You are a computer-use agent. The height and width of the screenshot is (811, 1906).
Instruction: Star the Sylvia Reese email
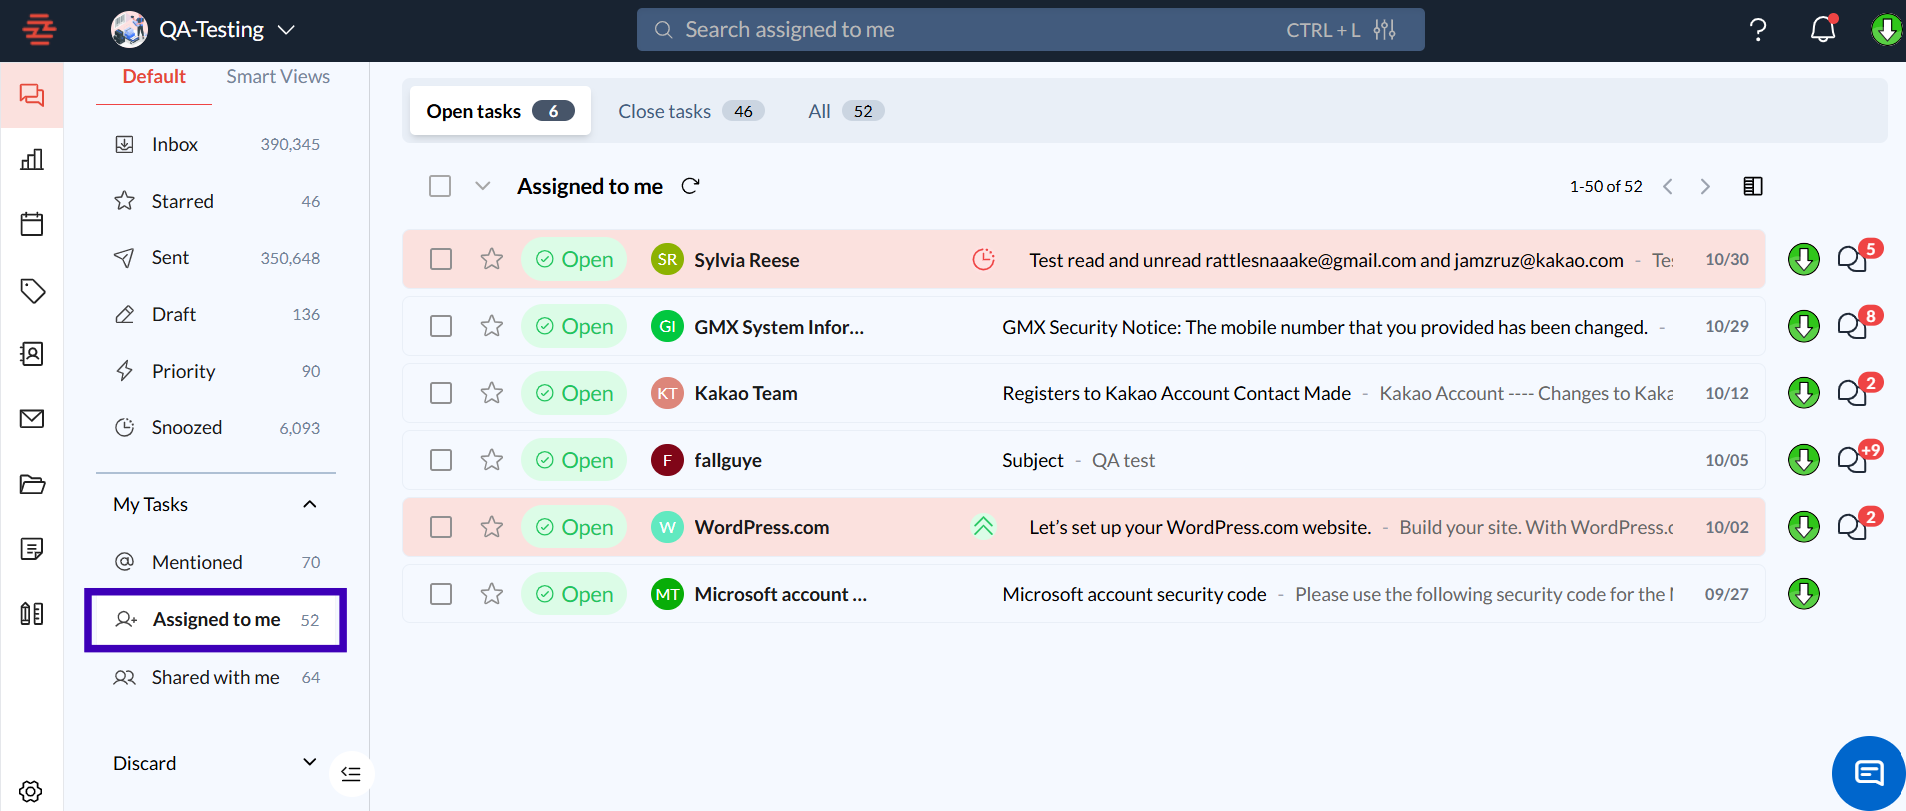491,260
